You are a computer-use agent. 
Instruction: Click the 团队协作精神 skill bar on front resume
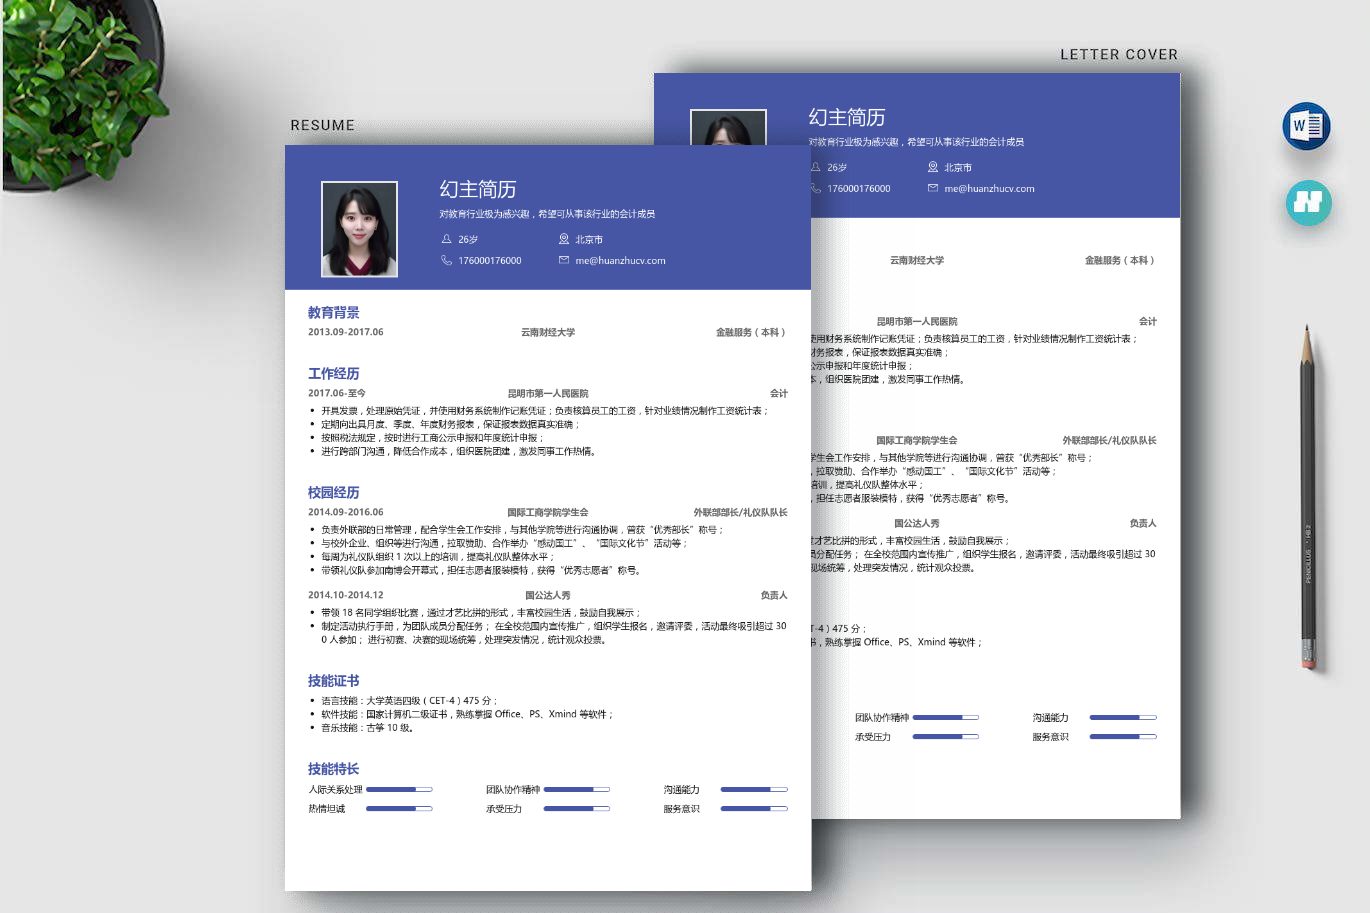(x=577, y=790)
